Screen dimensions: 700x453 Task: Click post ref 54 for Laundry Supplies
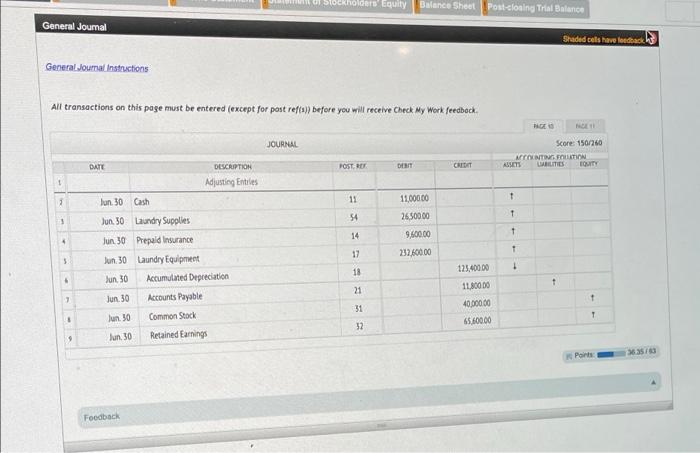coord(354,217)
